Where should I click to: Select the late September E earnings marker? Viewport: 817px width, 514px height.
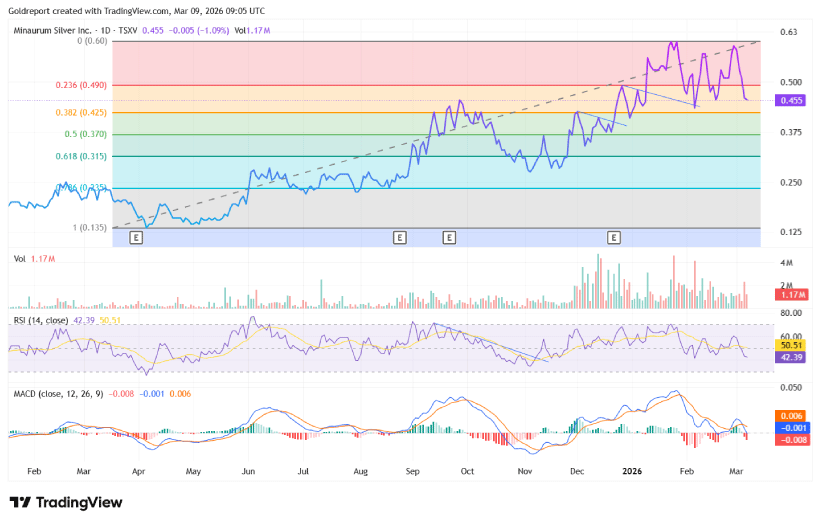pos(449,238)
